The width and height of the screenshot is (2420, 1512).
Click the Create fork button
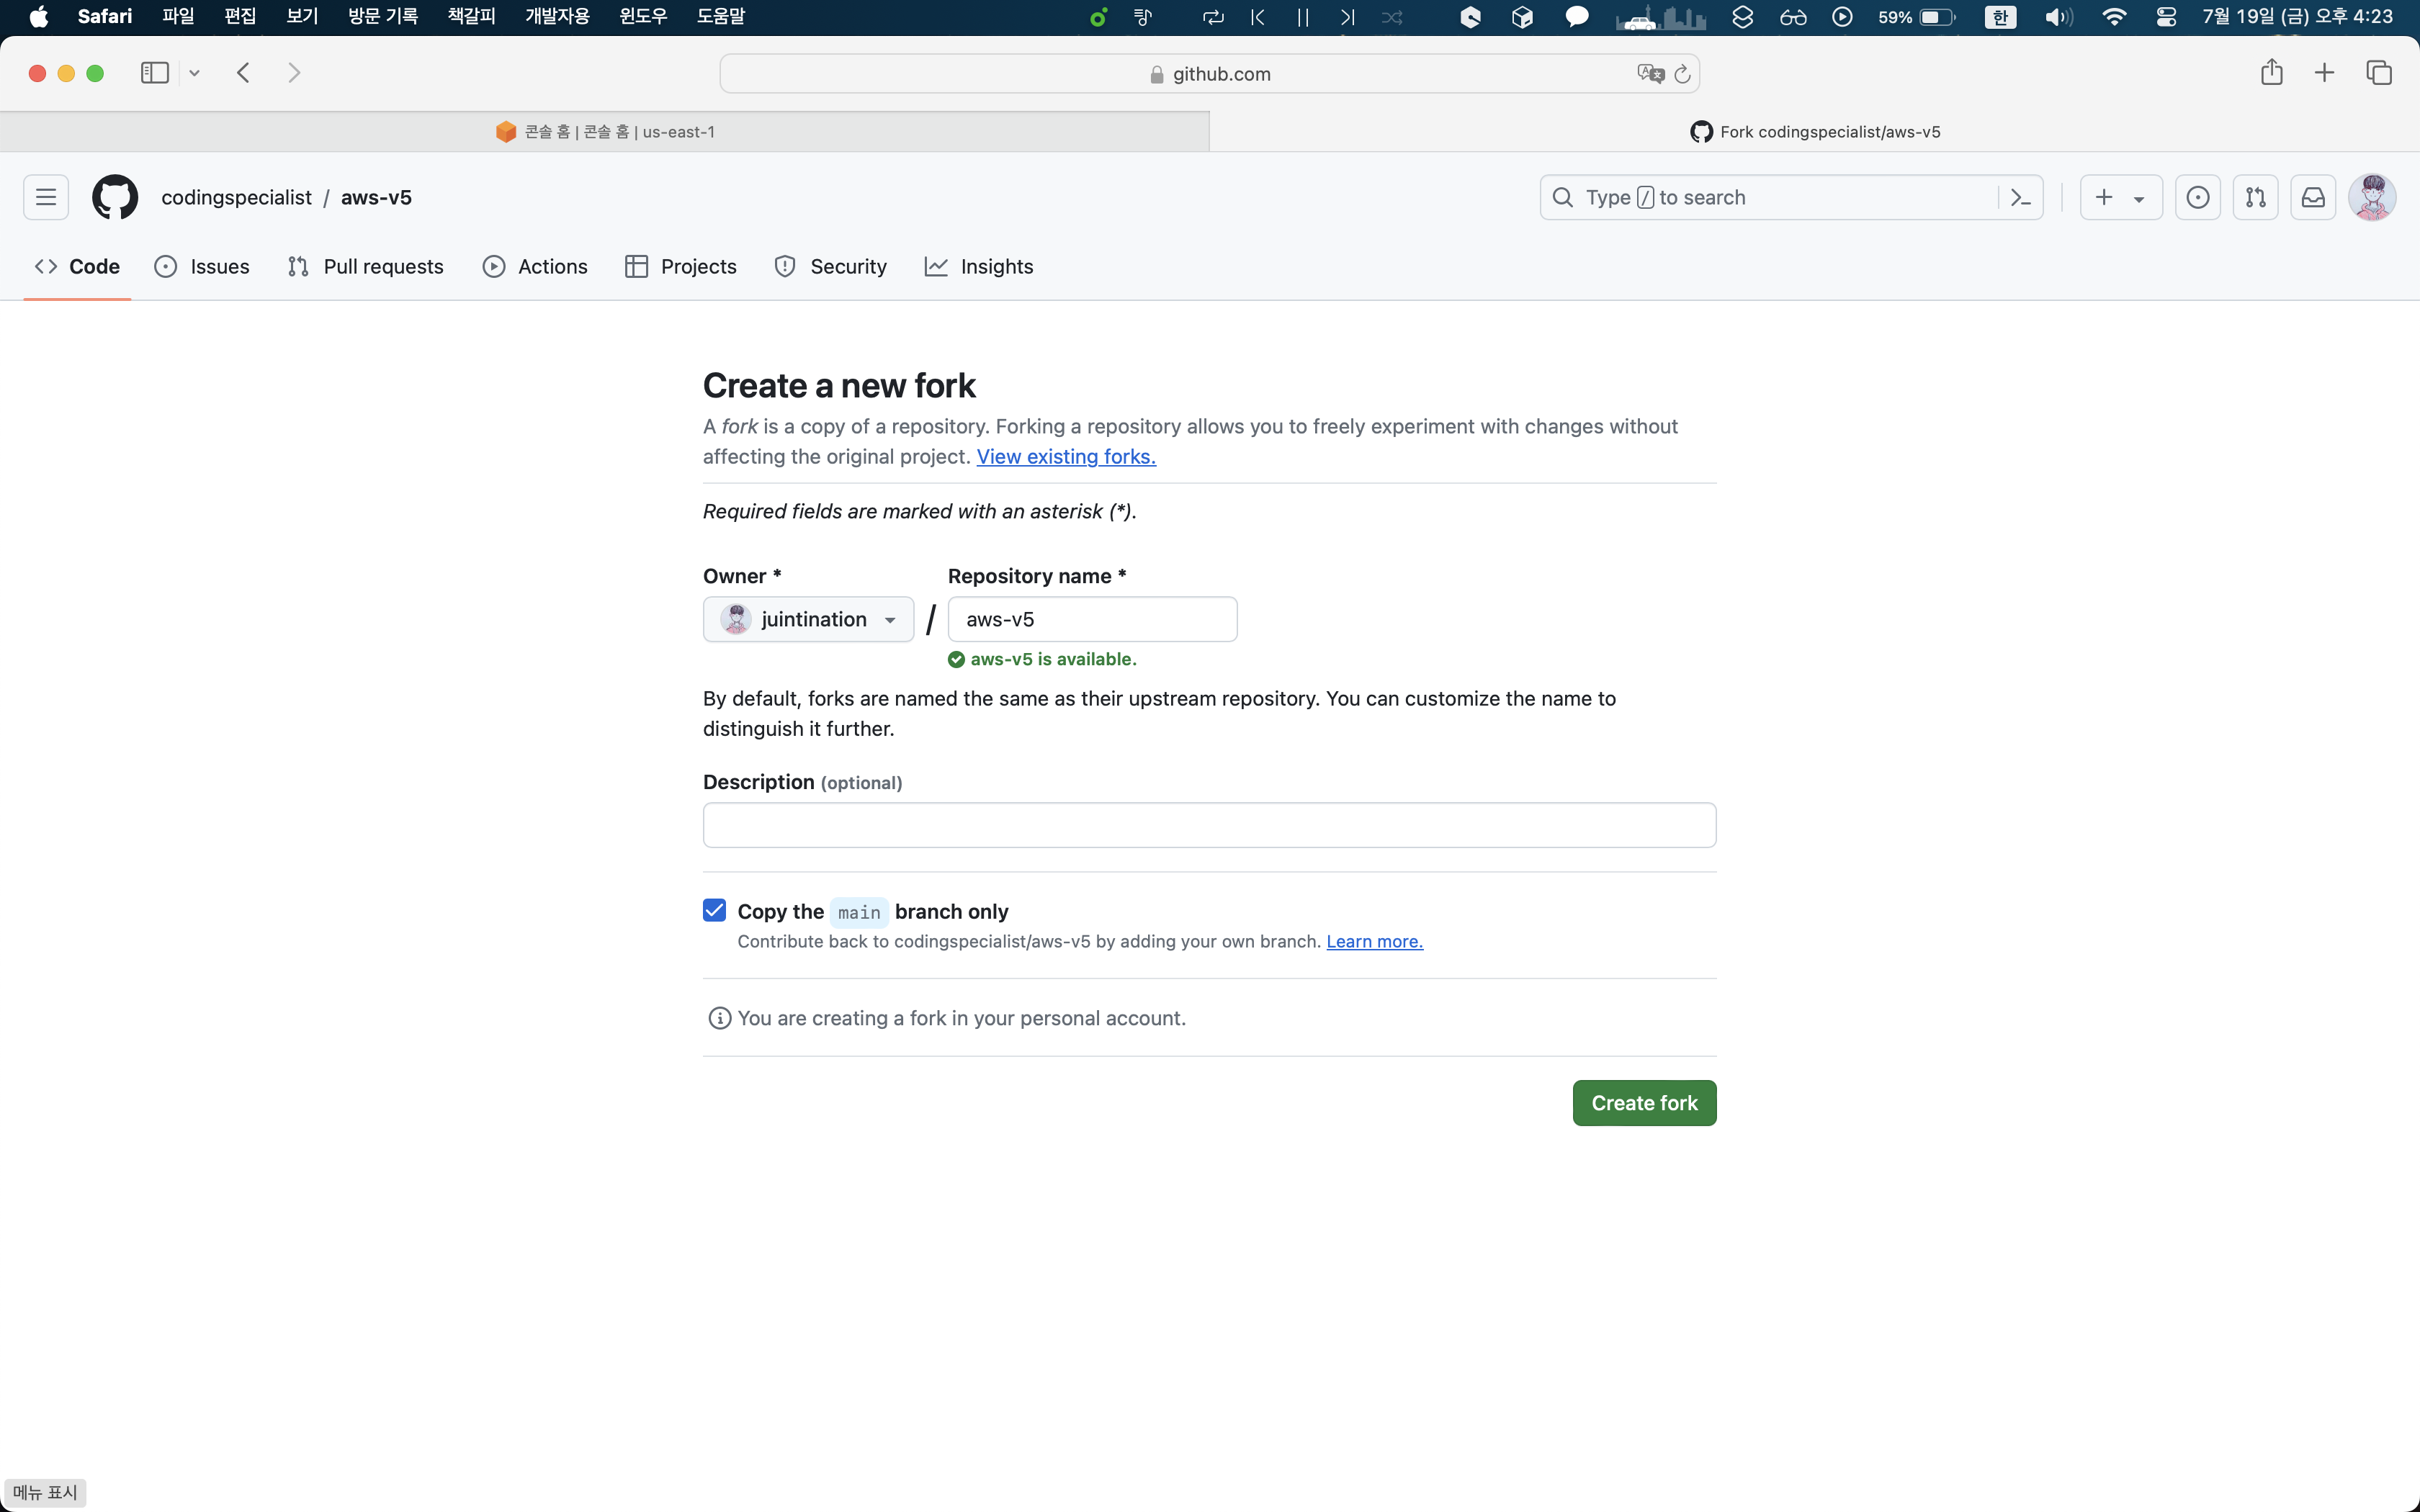[1643, 1102]
